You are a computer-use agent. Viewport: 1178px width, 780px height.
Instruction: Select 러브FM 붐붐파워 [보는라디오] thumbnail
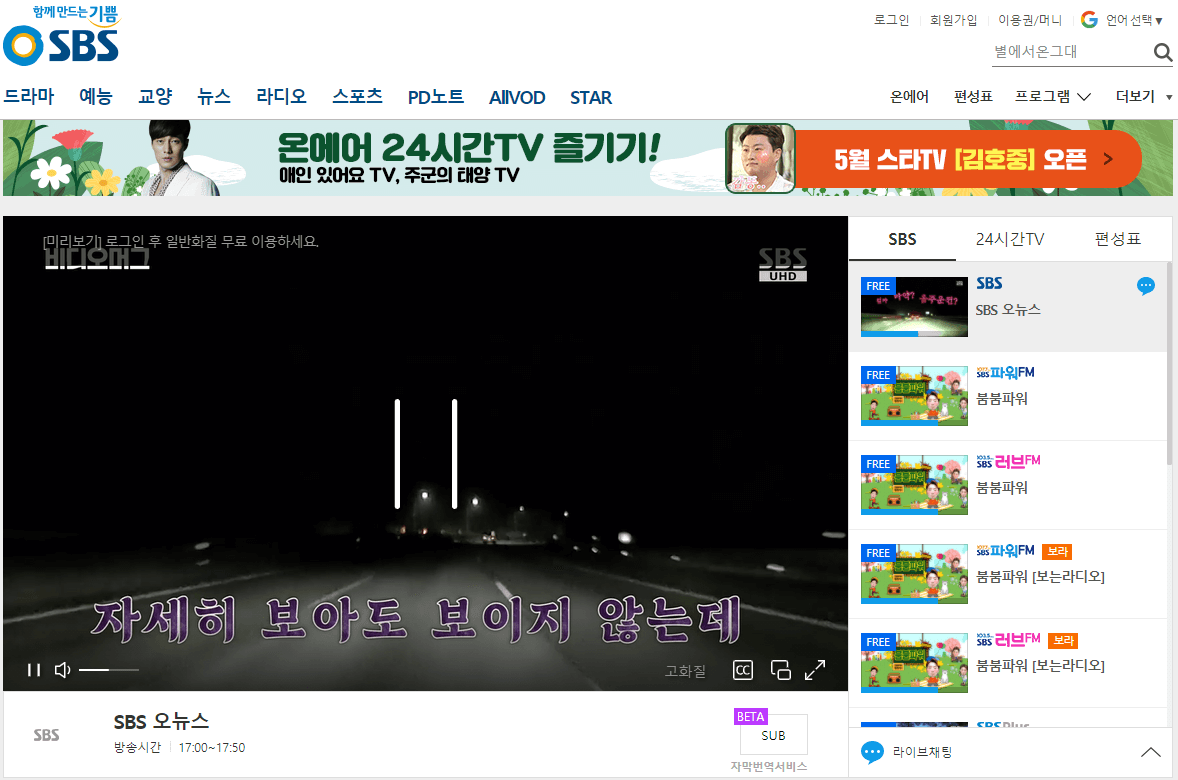(914, 663)
